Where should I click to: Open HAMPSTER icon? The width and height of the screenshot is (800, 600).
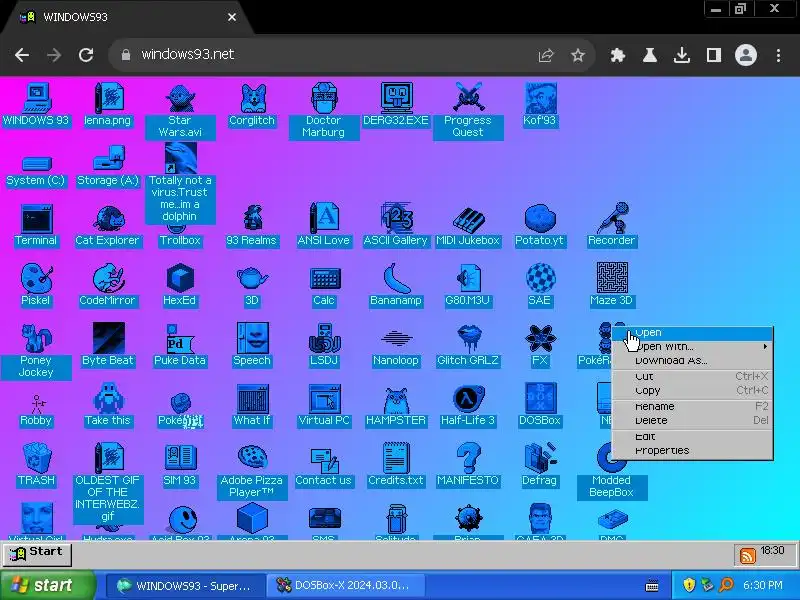(x=396, y=400)
